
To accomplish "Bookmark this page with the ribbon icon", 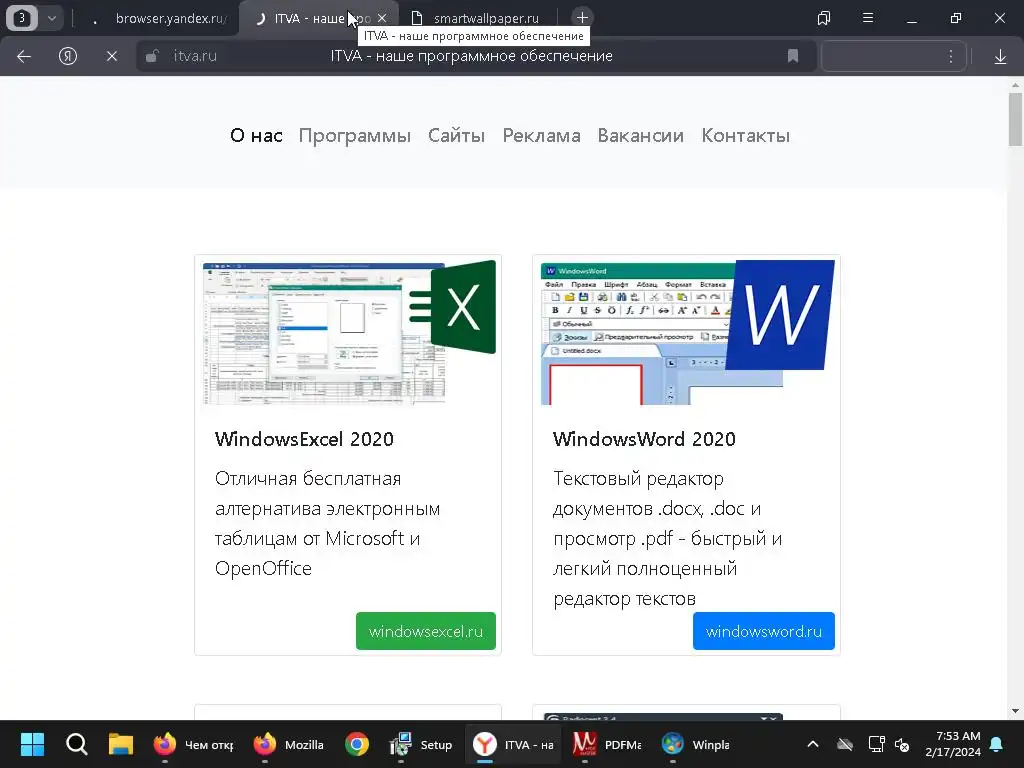I will pyautogui.click(x=793, y=56).
